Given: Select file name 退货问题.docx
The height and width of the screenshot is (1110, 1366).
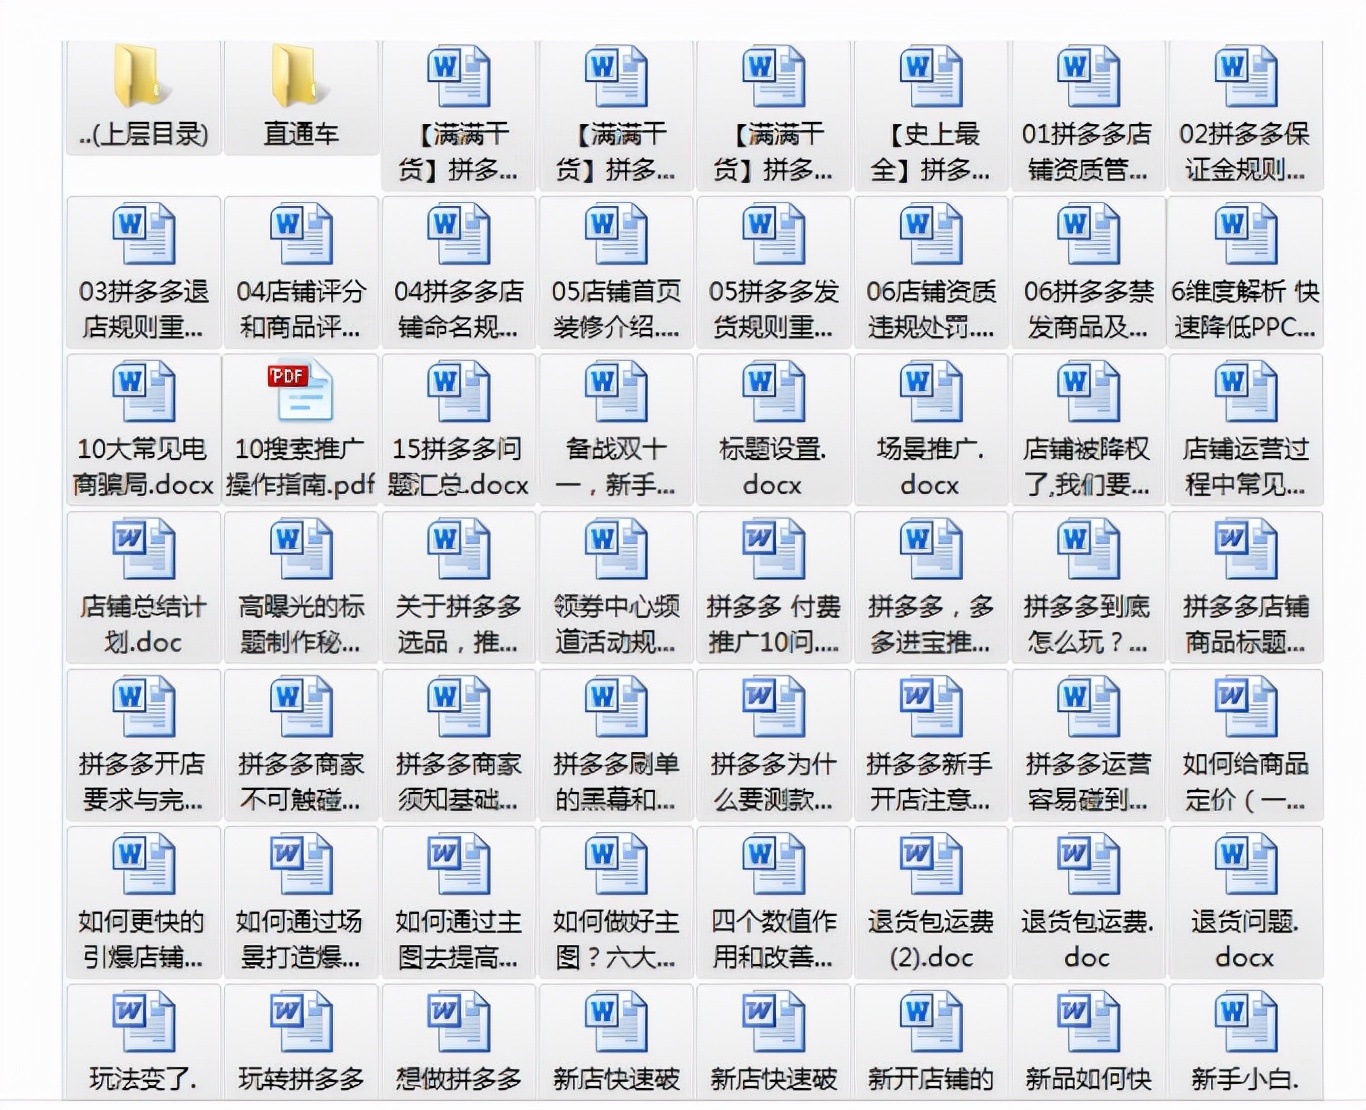Looking at the screenshot, I should [x=1246, y=939].
